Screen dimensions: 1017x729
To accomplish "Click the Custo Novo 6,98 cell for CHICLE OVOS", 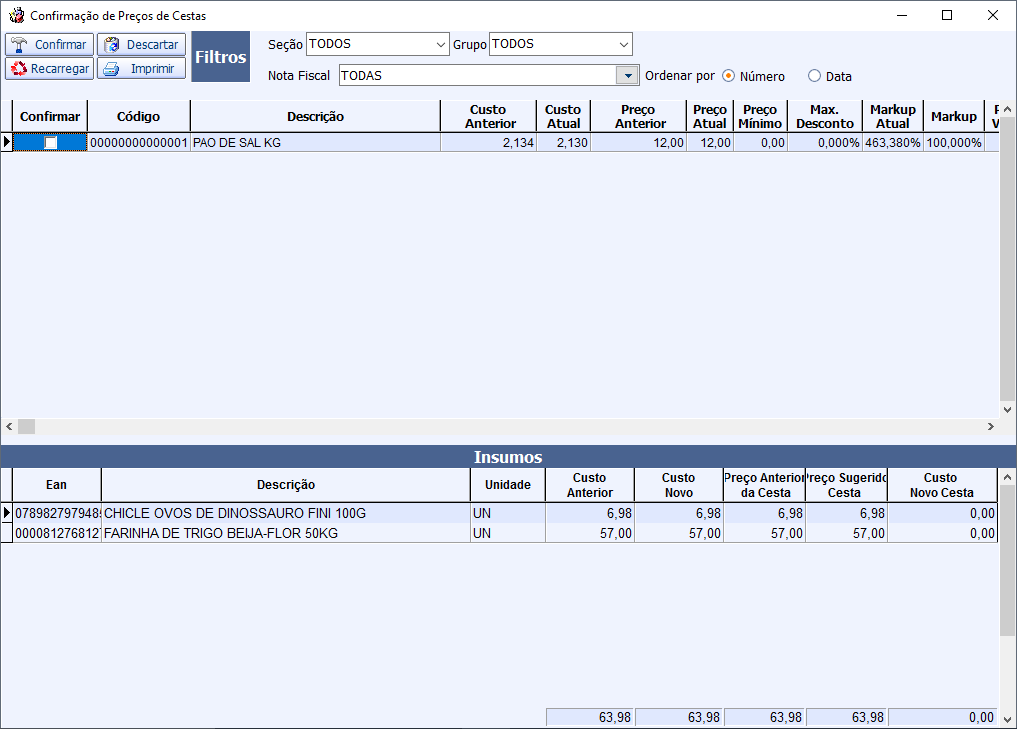I will [x=678, y=513].
